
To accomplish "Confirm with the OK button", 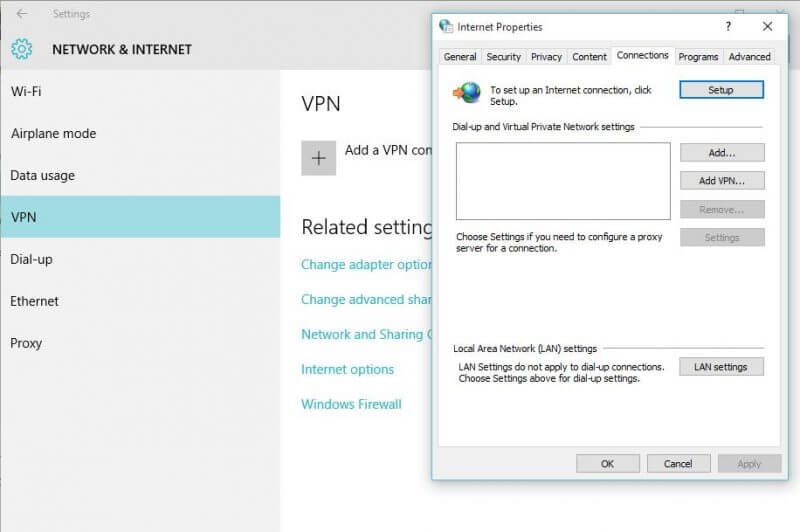I will coord(607,464).
